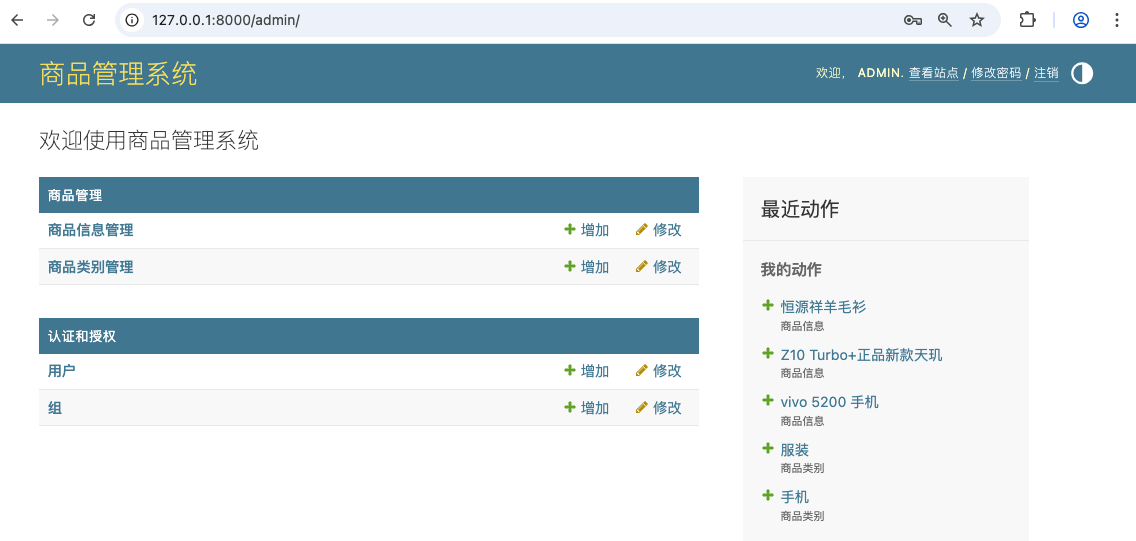Click the zoom magnifier icon in address bar

click(x=945, y=20)
